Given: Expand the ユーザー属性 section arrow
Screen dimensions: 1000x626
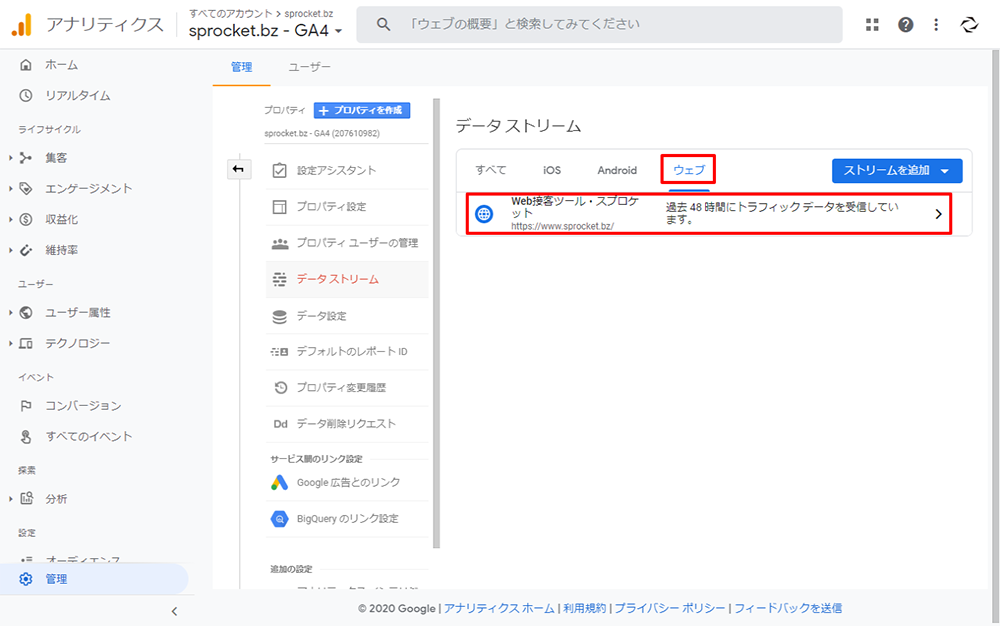Looking at the screenshot, I should tap(10, 312).
